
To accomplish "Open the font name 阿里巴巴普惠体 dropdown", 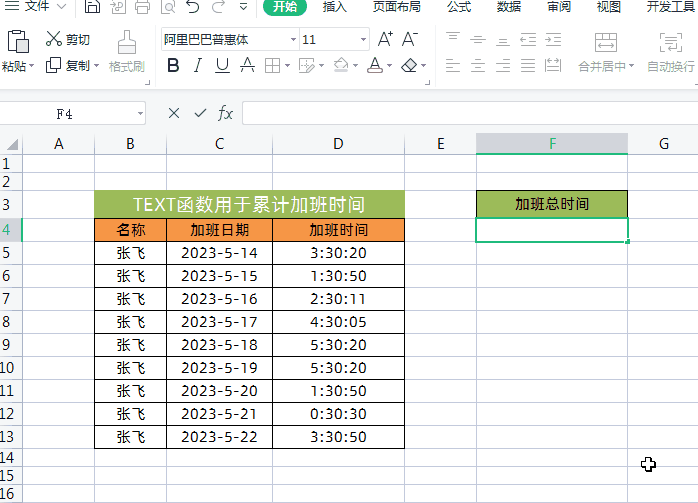I will tap(293, 39).
